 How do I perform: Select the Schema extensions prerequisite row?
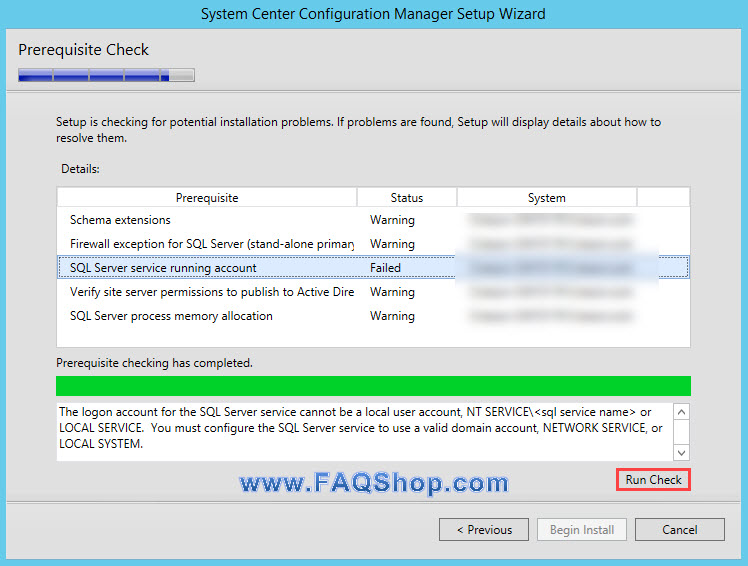click(x=120, y=220)
